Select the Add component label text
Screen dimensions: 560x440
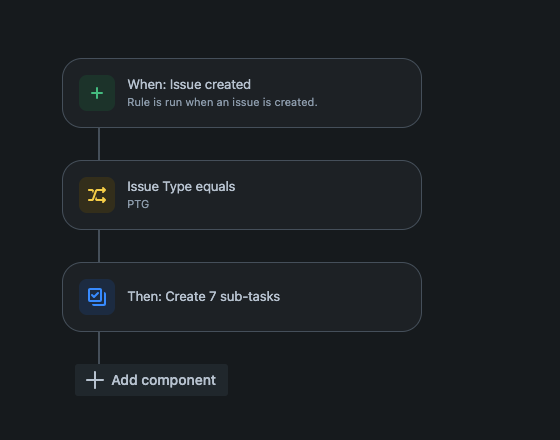164,380
